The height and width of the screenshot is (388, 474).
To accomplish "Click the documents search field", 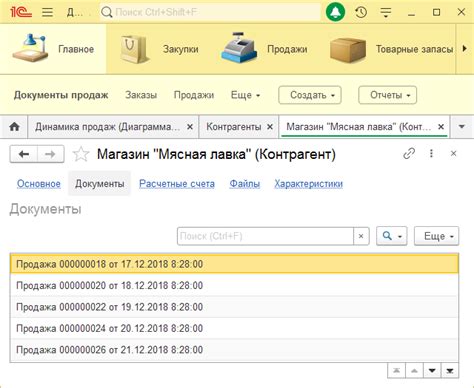I will click(x=265, y=236).
